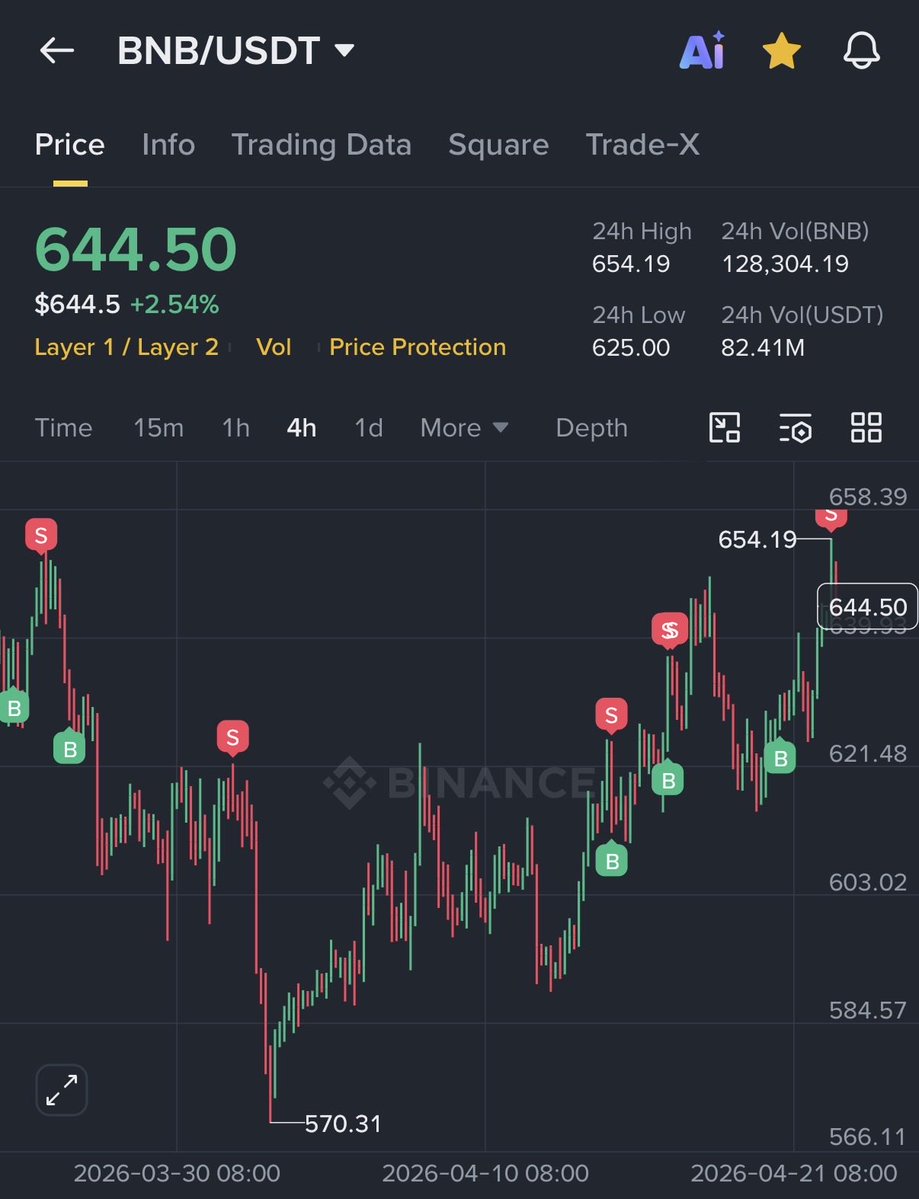Switch to the Info tab
919x1199 pixels.
[168, 145]
